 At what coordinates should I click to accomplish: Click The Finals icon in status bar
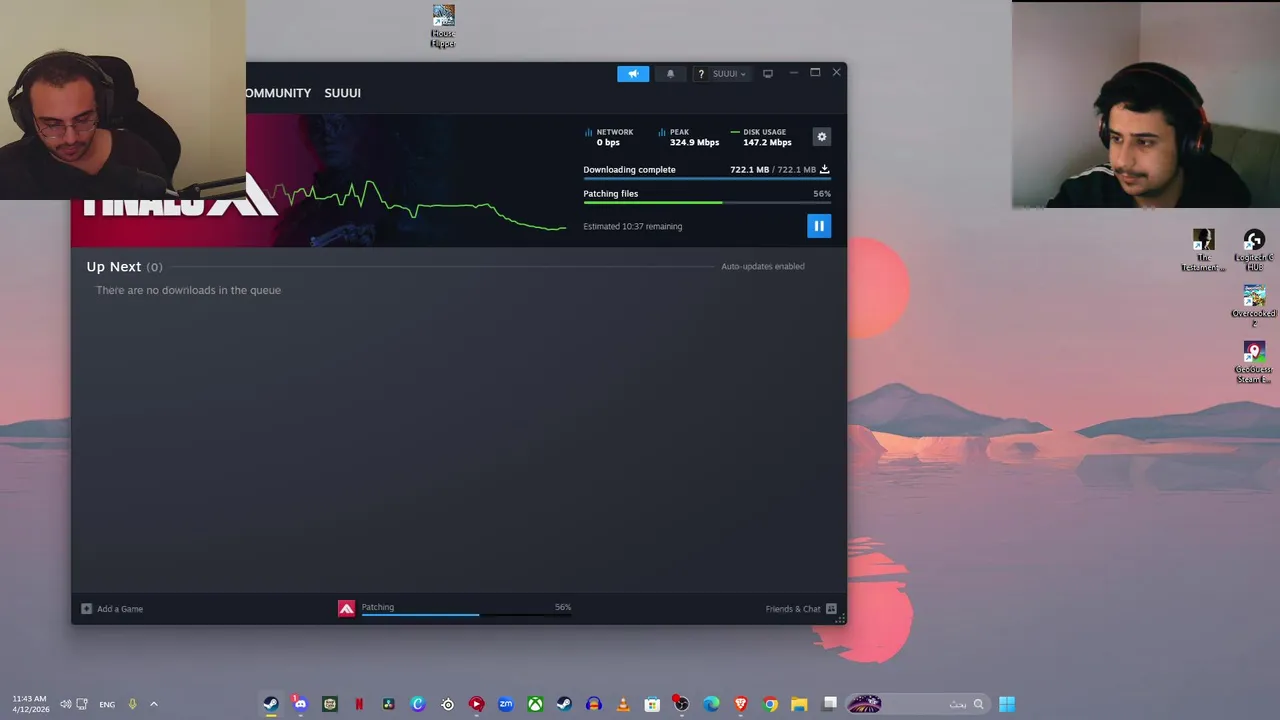pyautogui.click(x=346, y=608)
